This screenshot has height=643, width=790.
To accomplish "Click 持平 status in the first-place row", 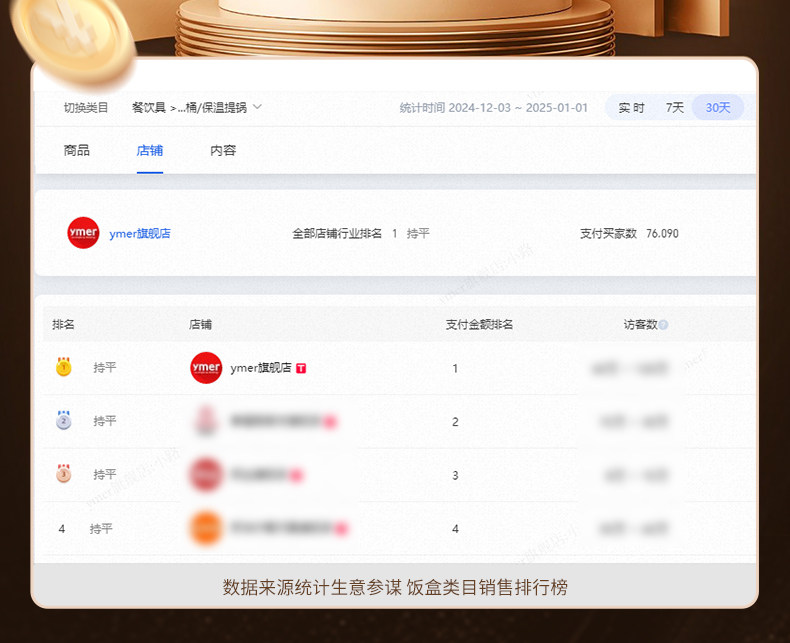I will coord(105,367).
